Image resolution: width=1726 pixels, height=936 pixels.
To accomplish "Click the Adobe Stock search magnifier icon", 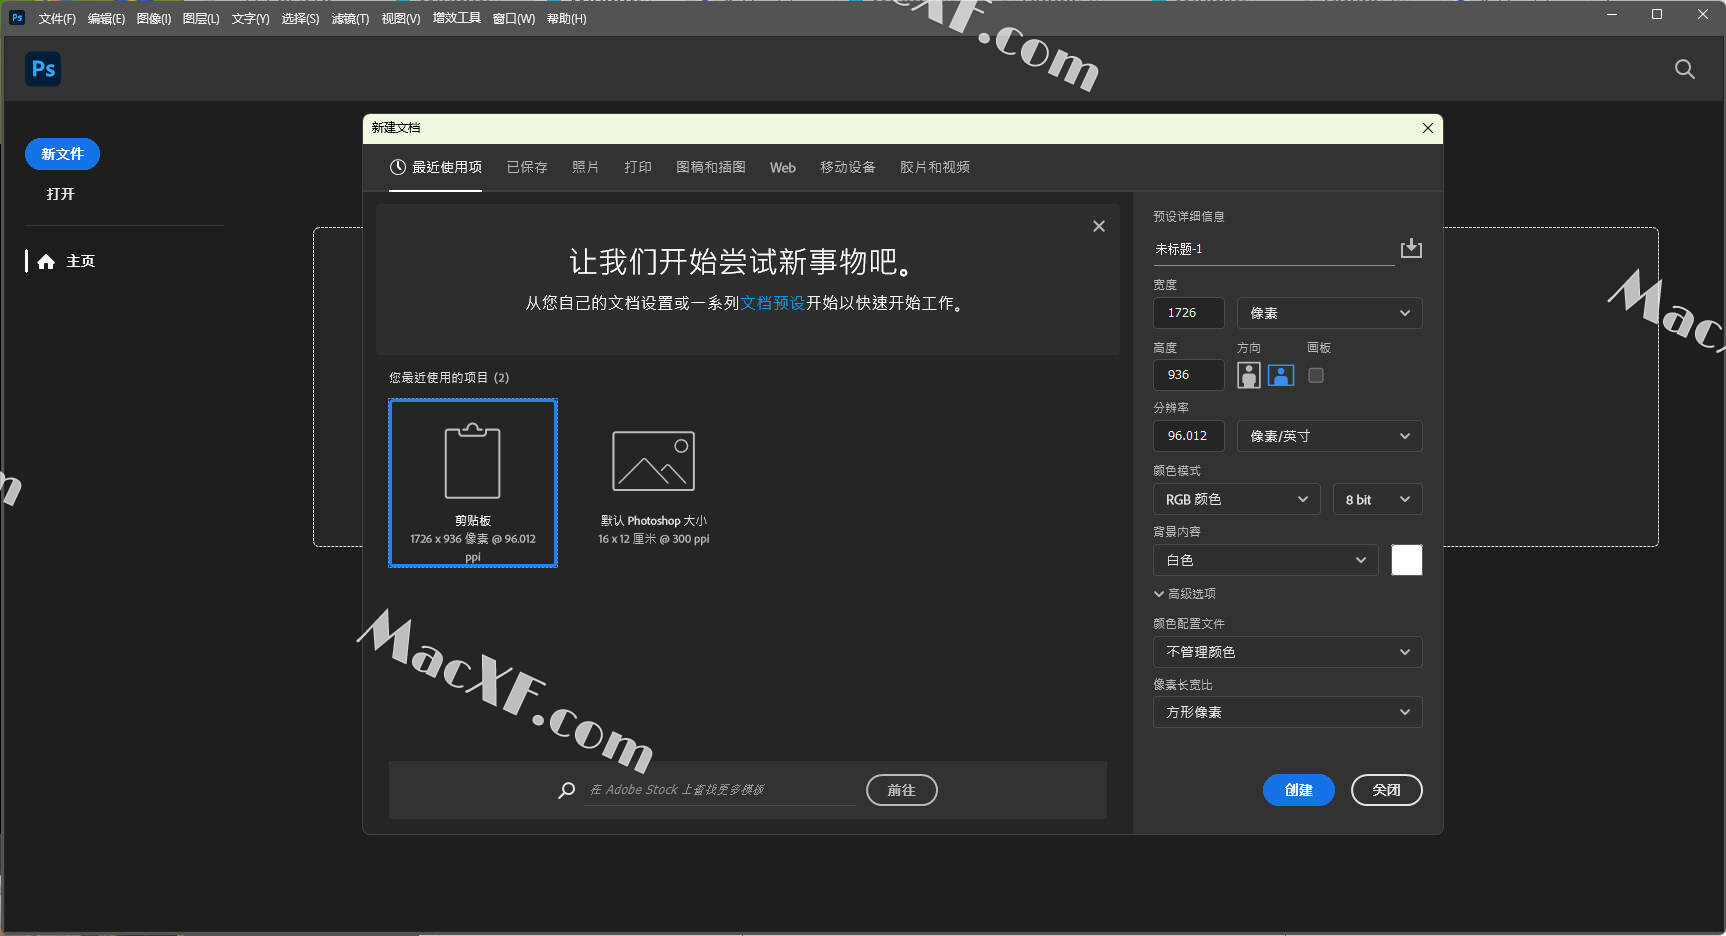I will [x=566, y=790].
